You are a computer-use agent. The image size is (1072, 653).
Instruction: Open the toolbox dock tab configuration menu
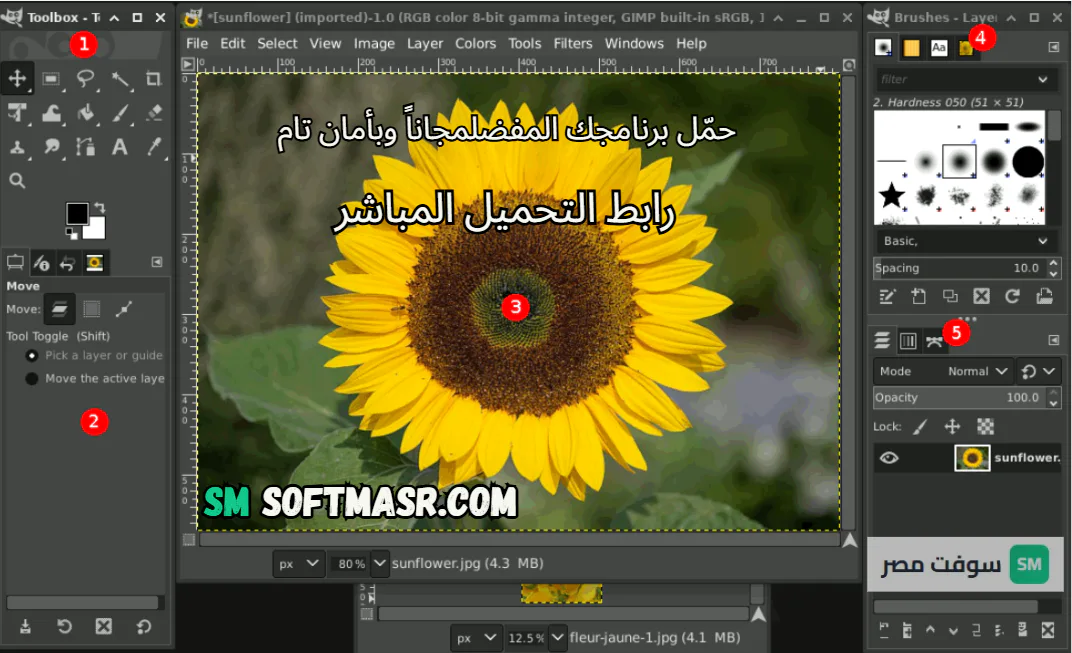[157, 262]
